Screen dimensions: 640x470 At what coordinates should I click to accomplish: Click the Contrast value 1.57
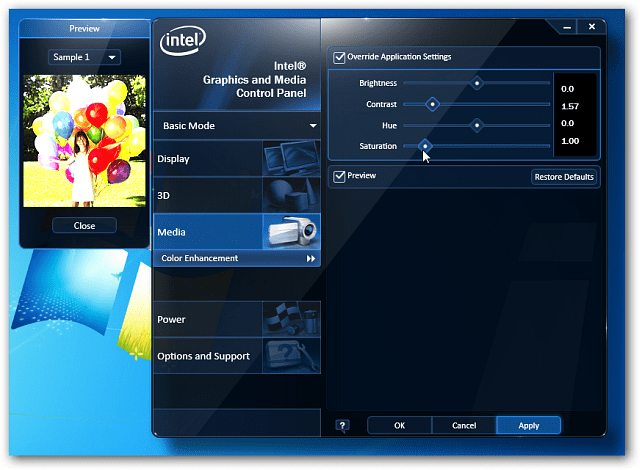coord(570,106)
